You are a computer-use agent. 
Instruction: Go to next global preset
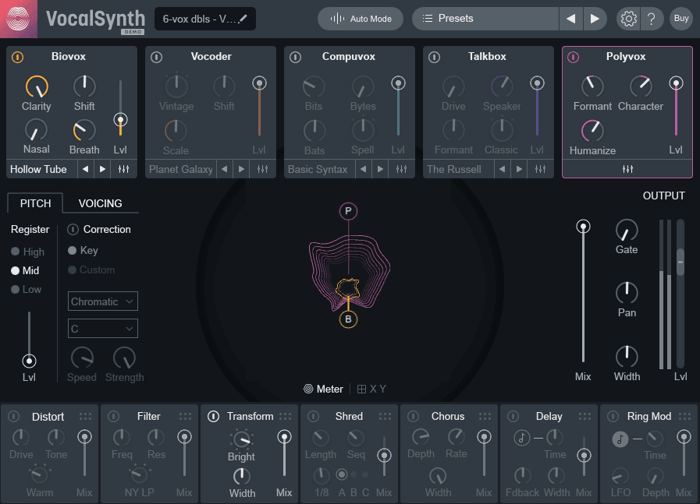click(x=594, y=19)
